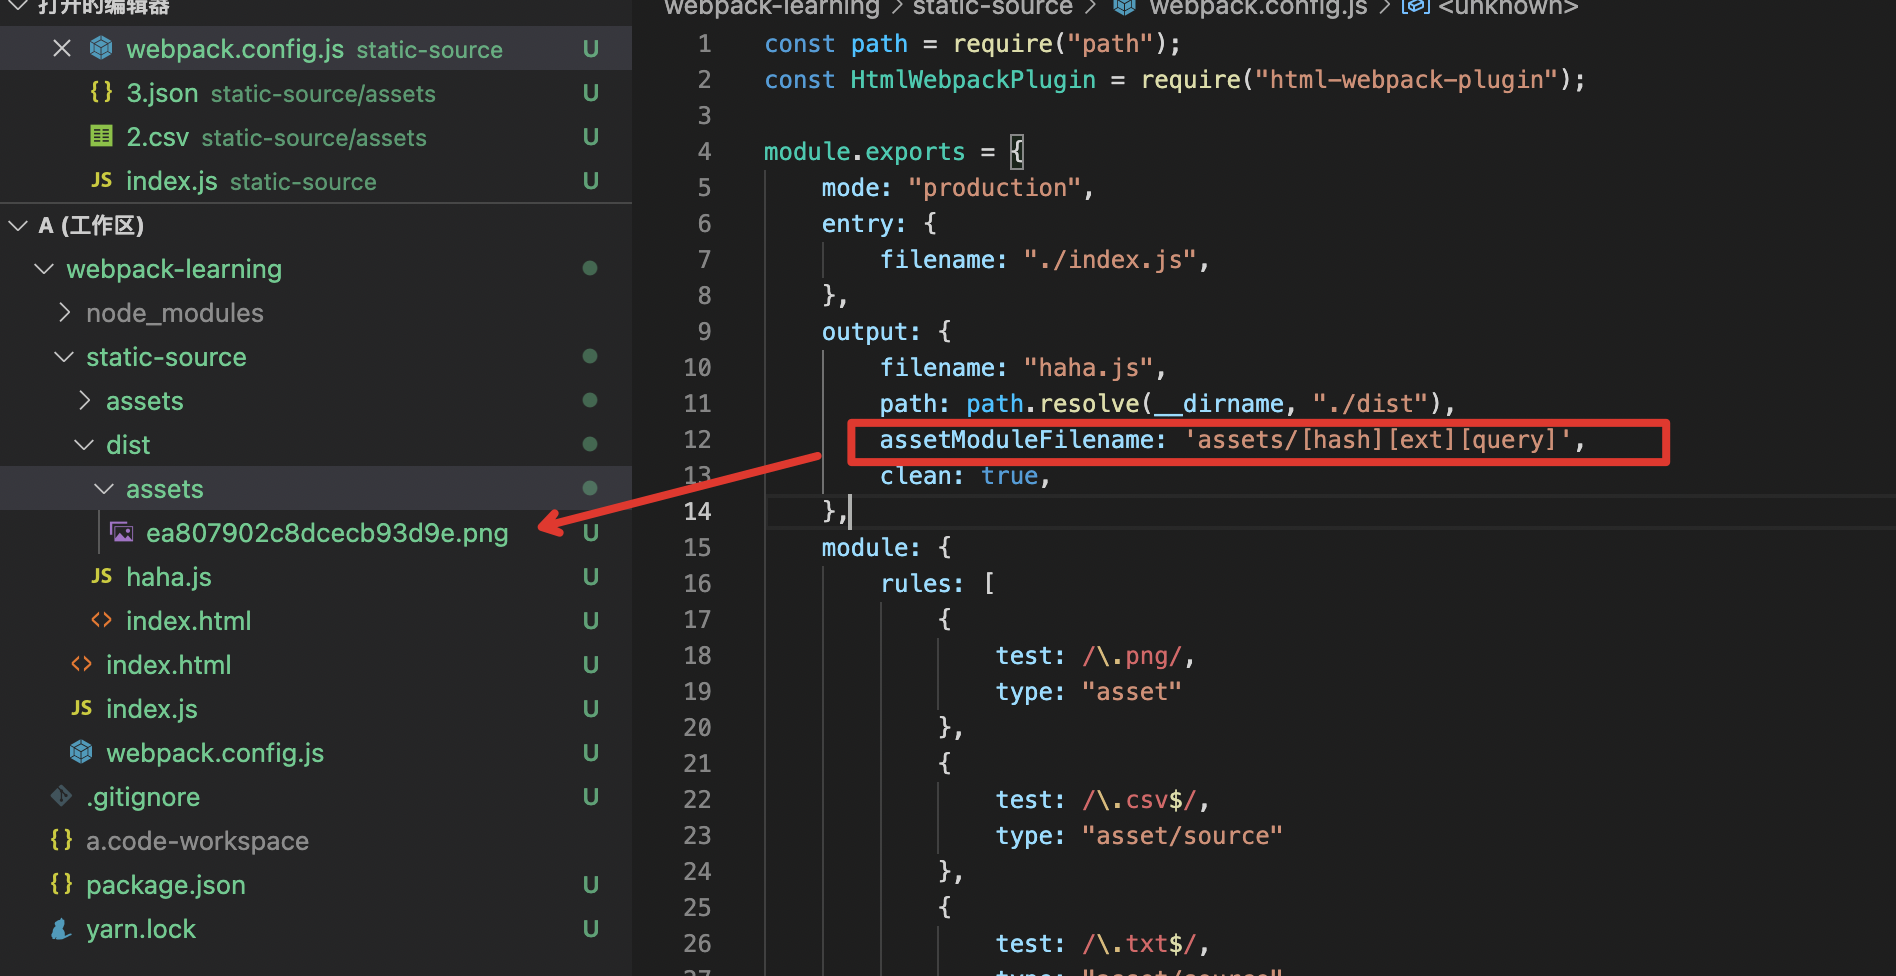Expand the assets folder under static-source

click(x=84, y=401)
